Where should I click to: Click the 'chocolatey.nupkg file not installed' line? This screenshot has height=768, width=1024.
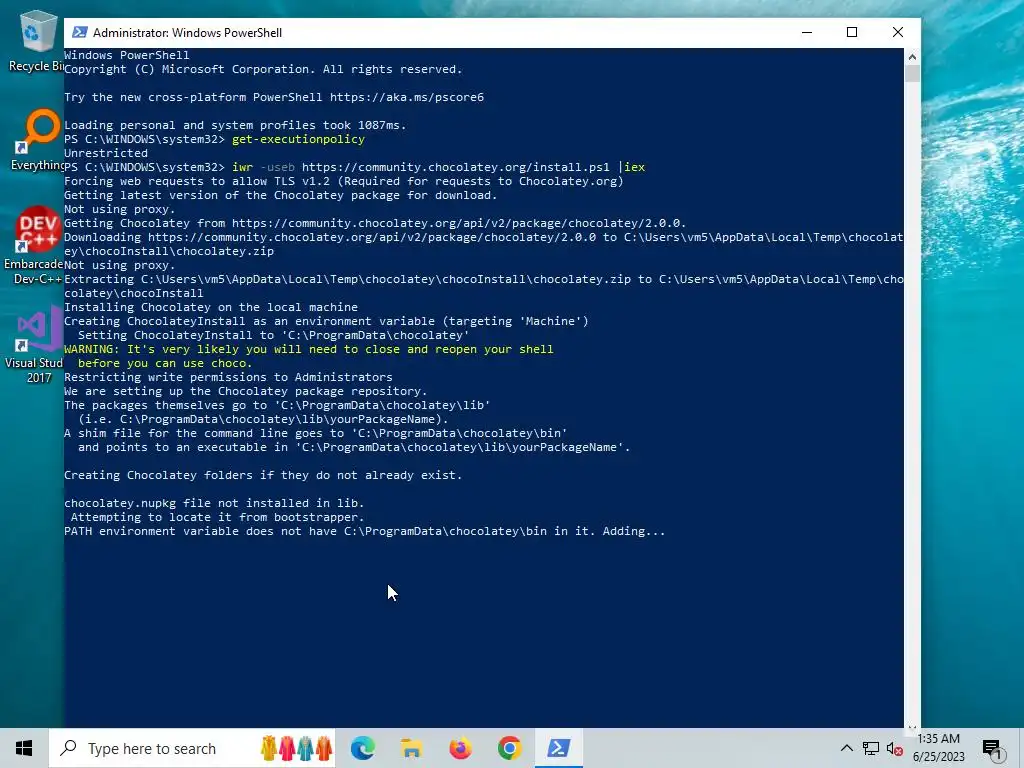tap(214, 504)
